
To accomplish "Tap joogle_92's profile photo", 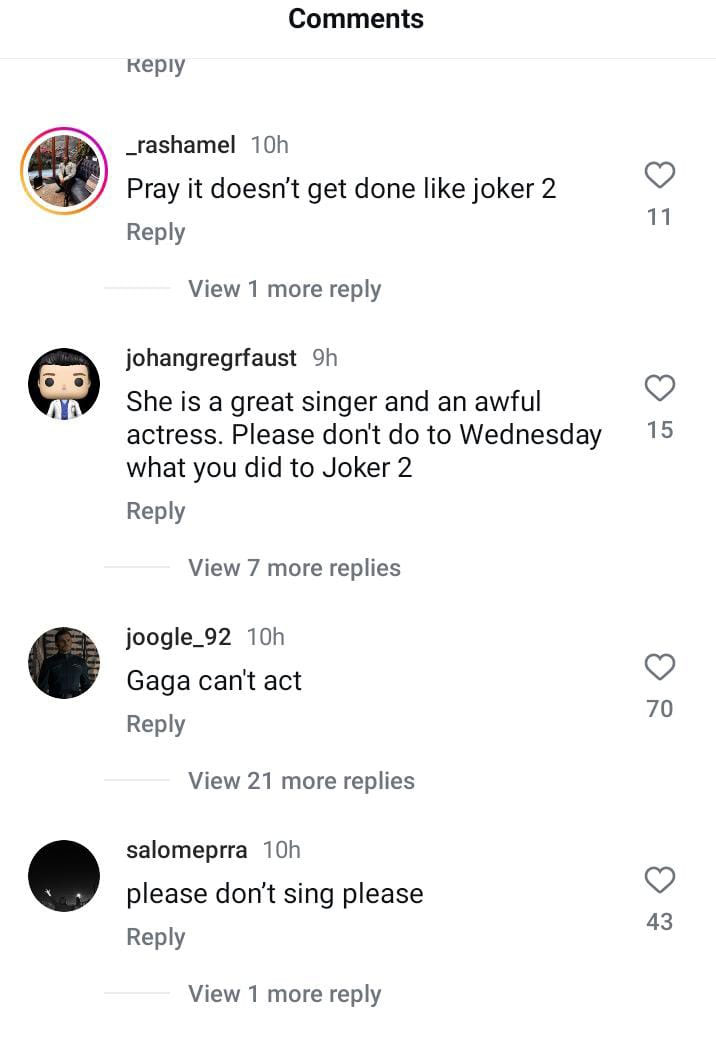I will tap(64, 663).
